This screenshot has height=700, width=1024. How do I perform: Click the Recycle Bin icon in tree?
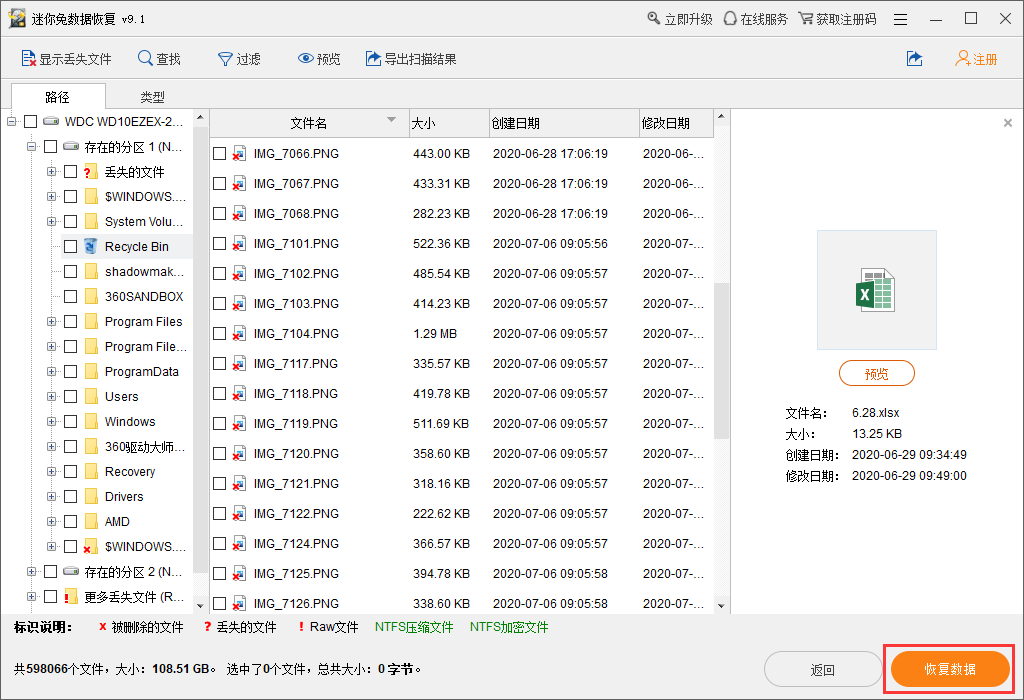91,246
